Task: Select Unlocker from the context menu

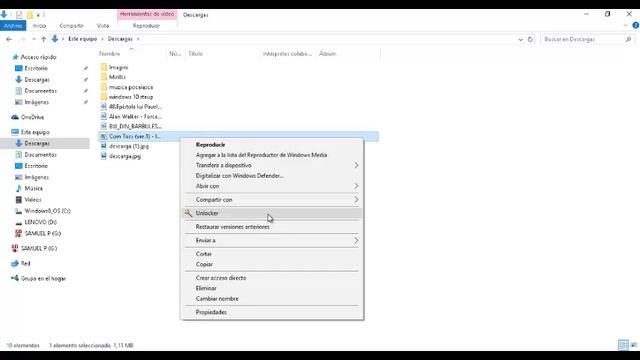Action: (x=272, y=213)
